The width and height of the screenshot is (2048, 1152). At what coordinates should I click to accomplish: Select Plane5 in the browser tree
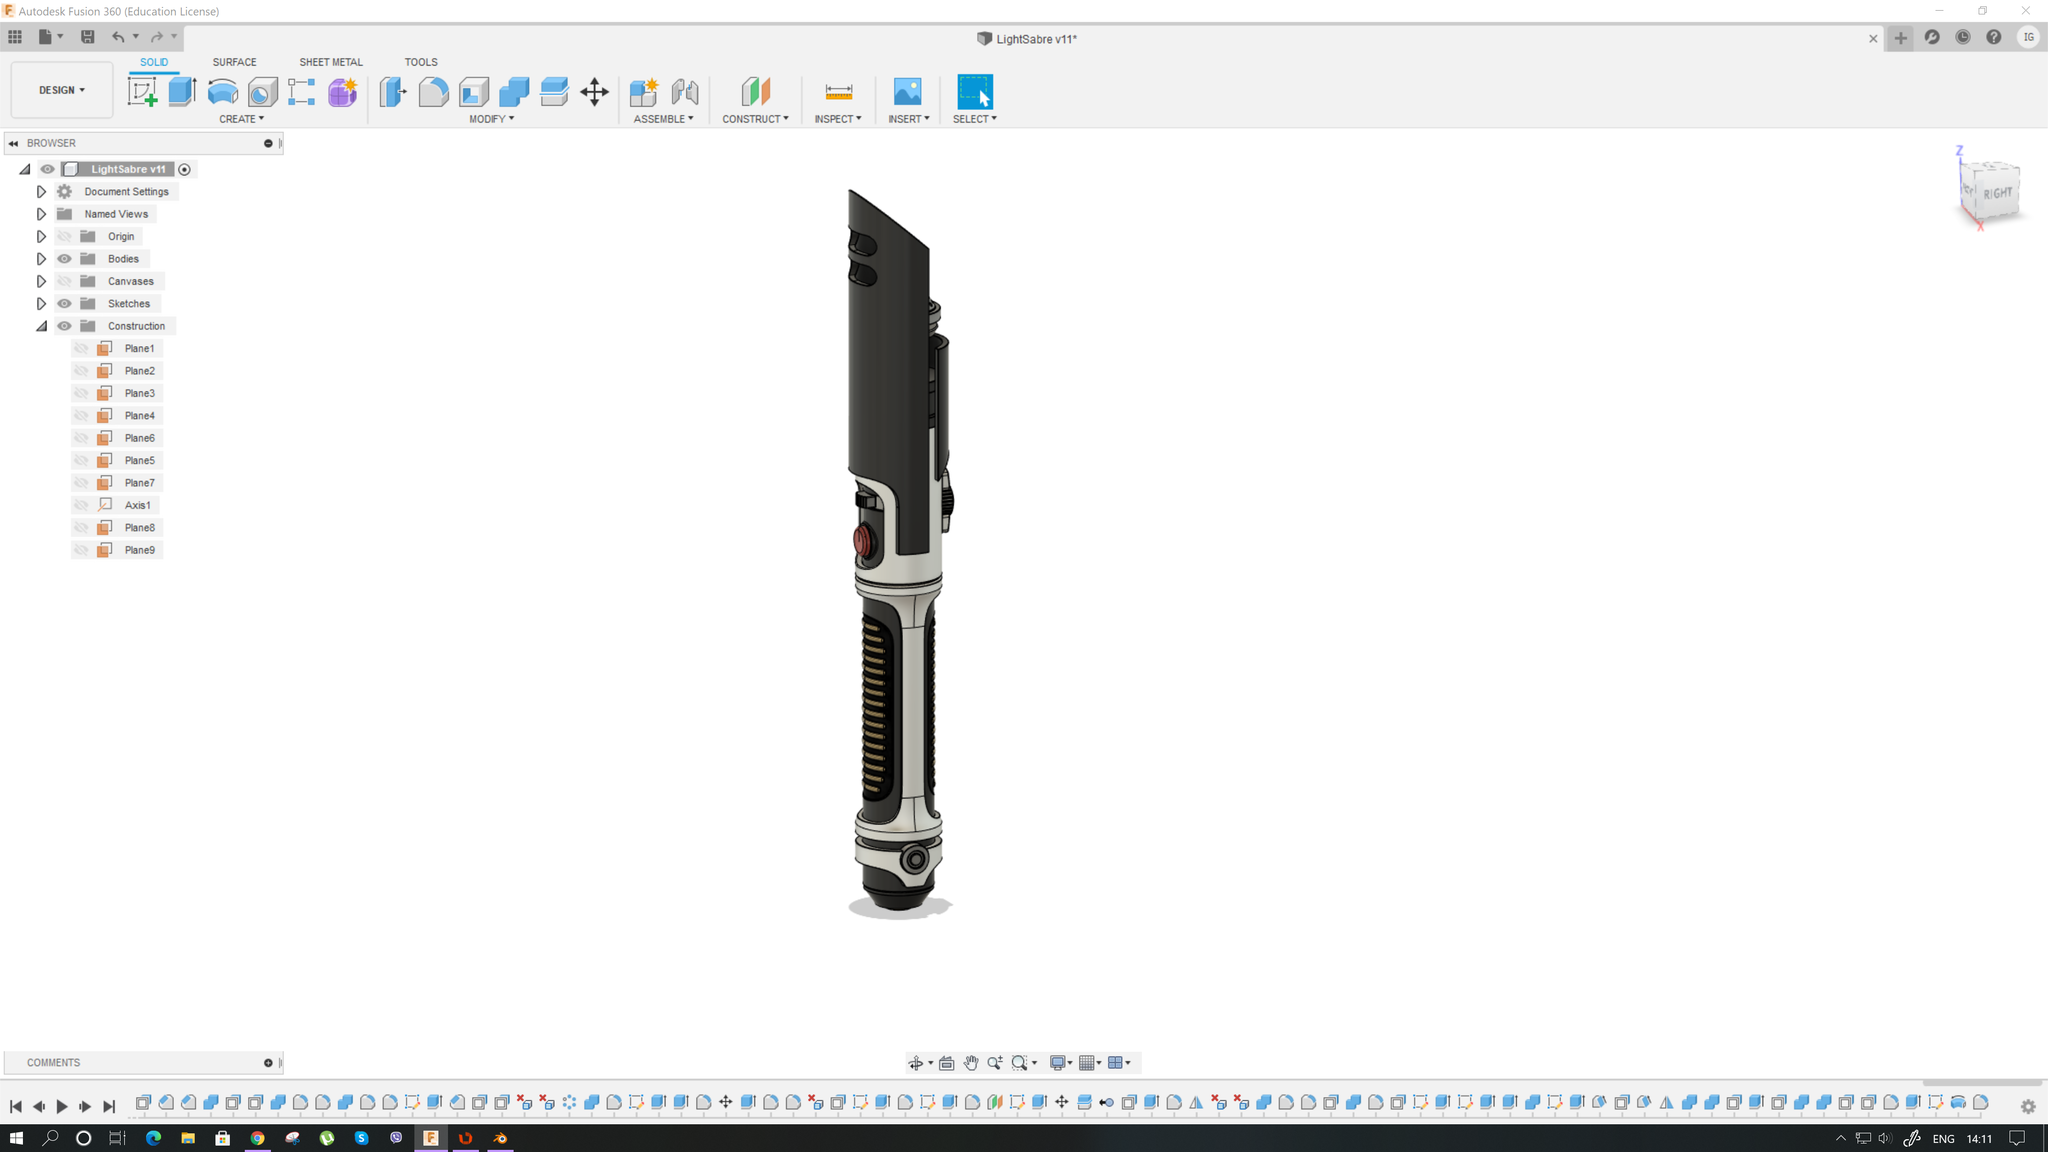(140, 461)
